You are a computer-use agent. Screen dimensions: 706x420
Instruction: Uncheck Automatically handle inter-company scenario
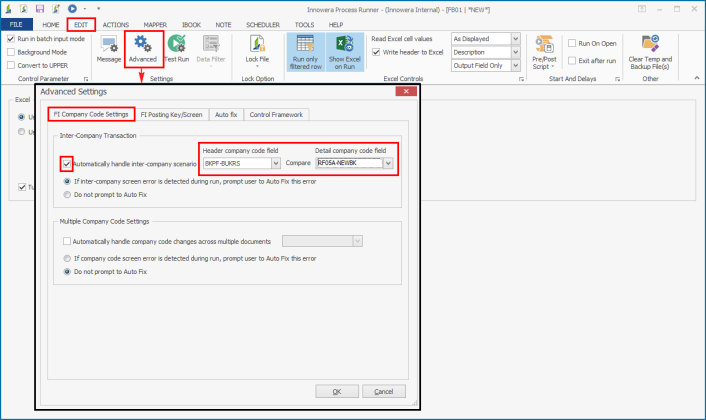point(67,163)
